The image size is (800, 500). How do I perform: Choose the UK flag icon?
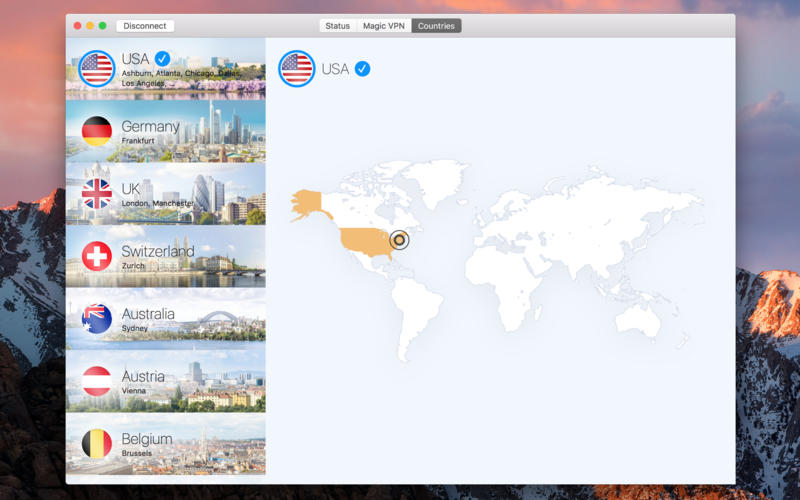97,193
